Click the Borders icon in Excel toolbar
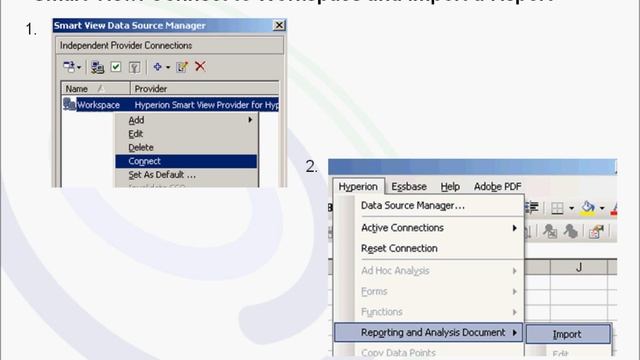The width and height of the screenshot is (640, 360). tap(557, 208)
